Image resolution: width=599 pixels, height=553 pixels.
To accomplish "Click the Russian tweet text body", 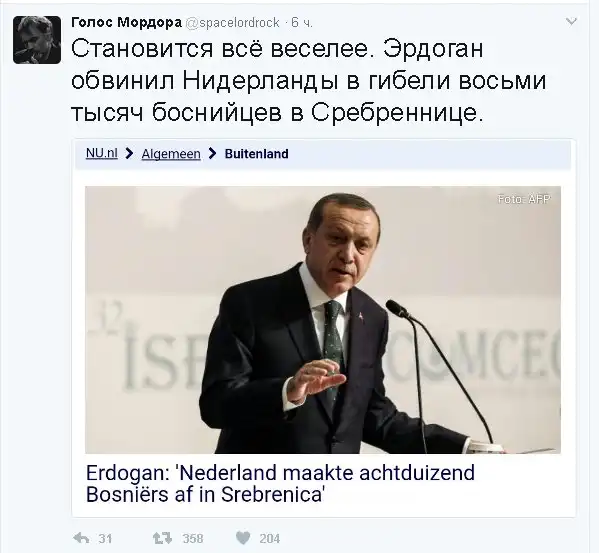I will tap(309, 81).
